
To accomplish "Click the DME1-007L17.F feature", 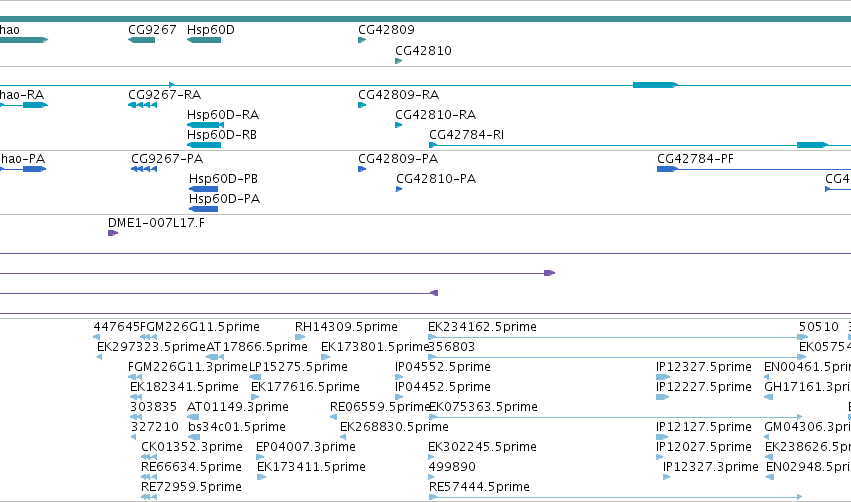I will coord(113,233).
